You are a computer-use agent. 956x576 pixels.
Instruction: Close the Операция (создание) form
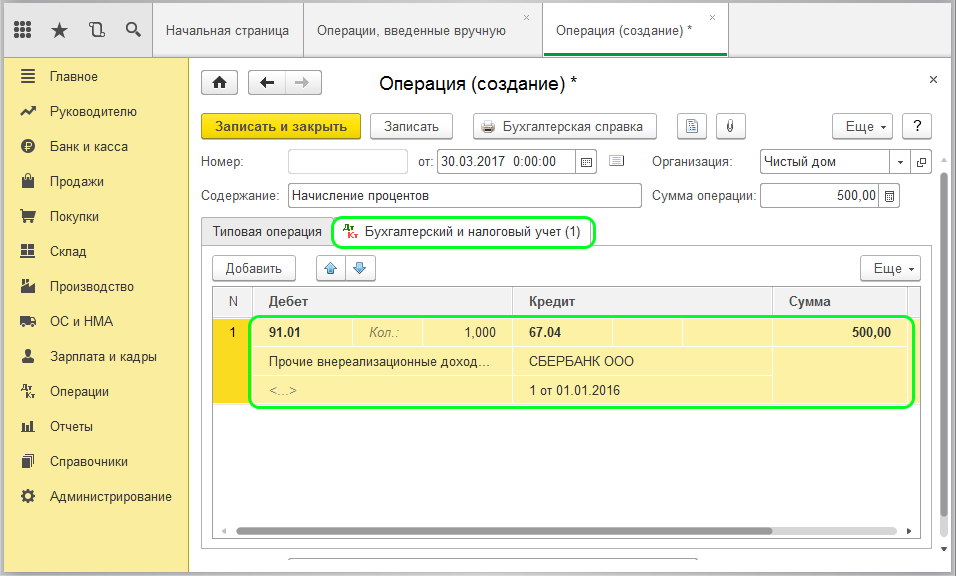(933, 80)
